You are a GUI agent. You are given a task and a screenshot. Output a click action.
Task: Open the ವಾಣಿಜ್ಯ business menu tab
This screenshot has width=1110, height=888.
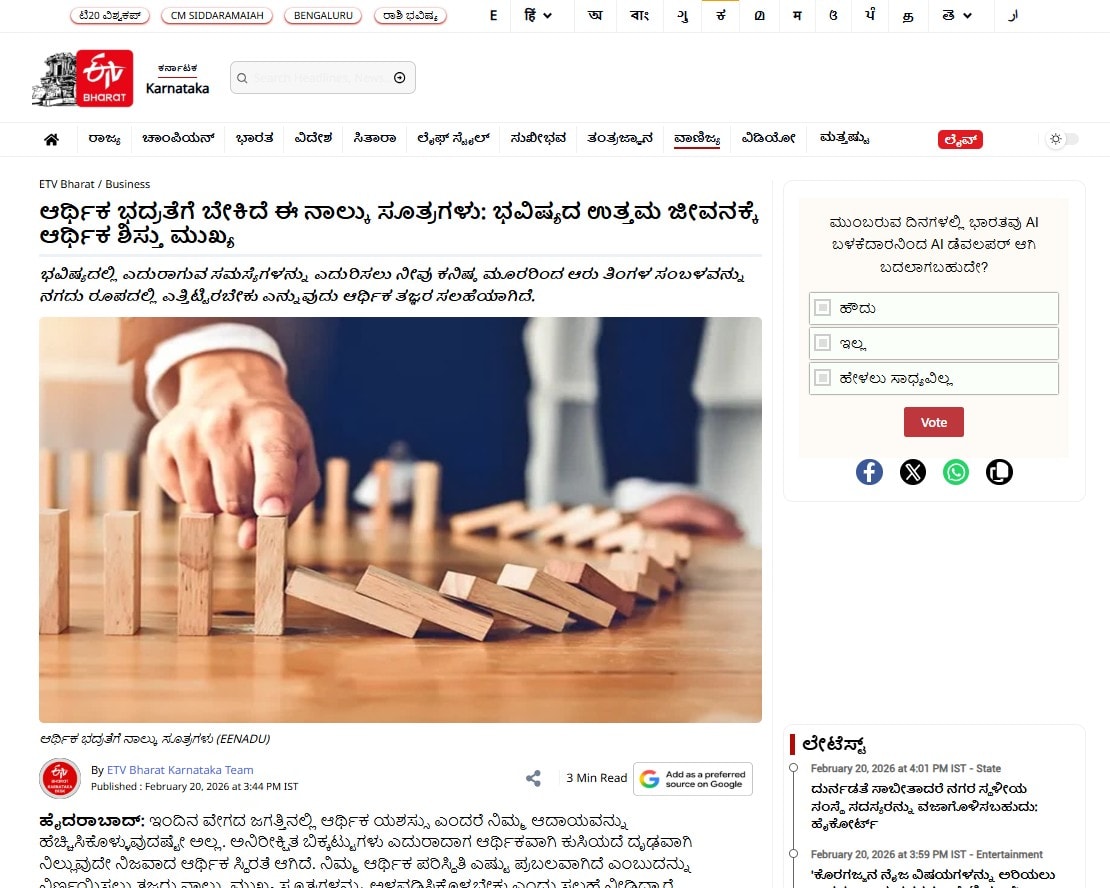pos(697,138)
